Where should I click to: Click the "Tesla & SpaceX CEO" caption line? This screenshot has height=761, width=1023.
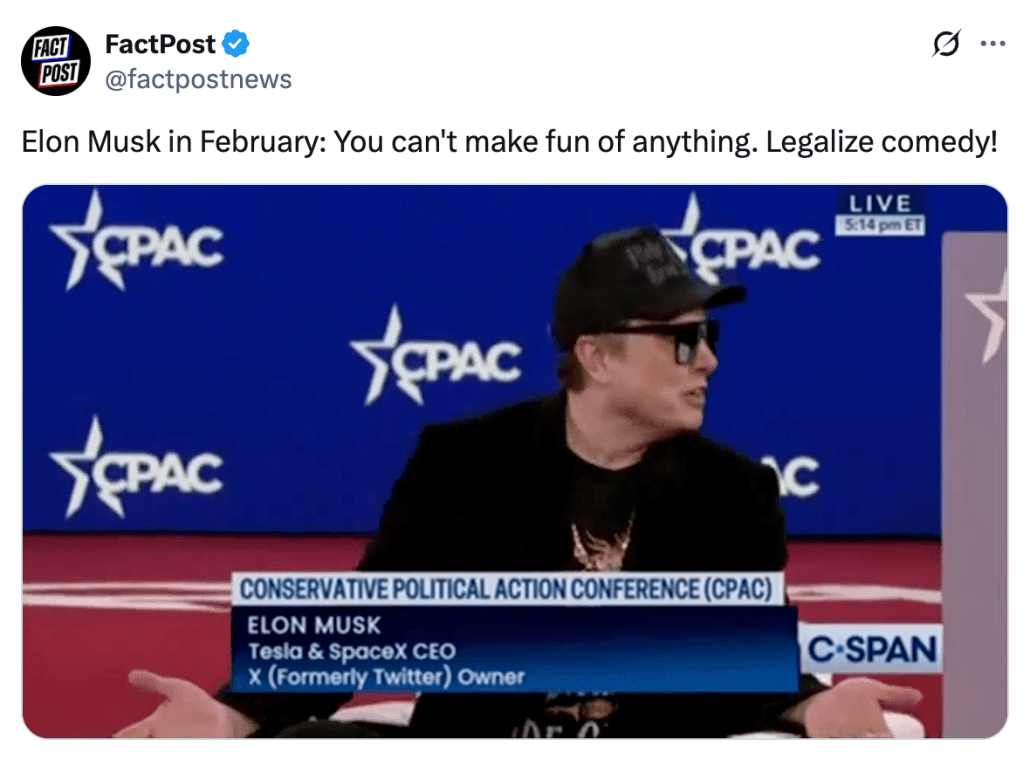click(x=351, y=652)
